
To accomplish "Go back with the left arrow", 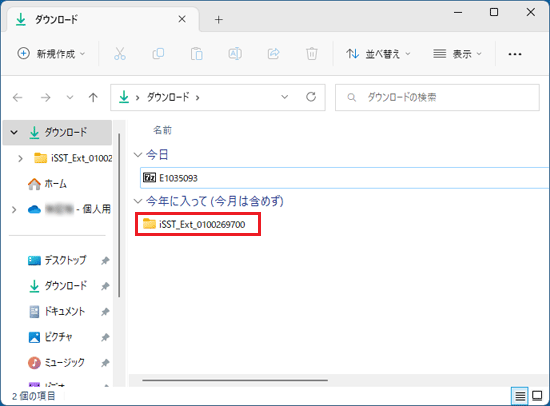I will (18, 97).
